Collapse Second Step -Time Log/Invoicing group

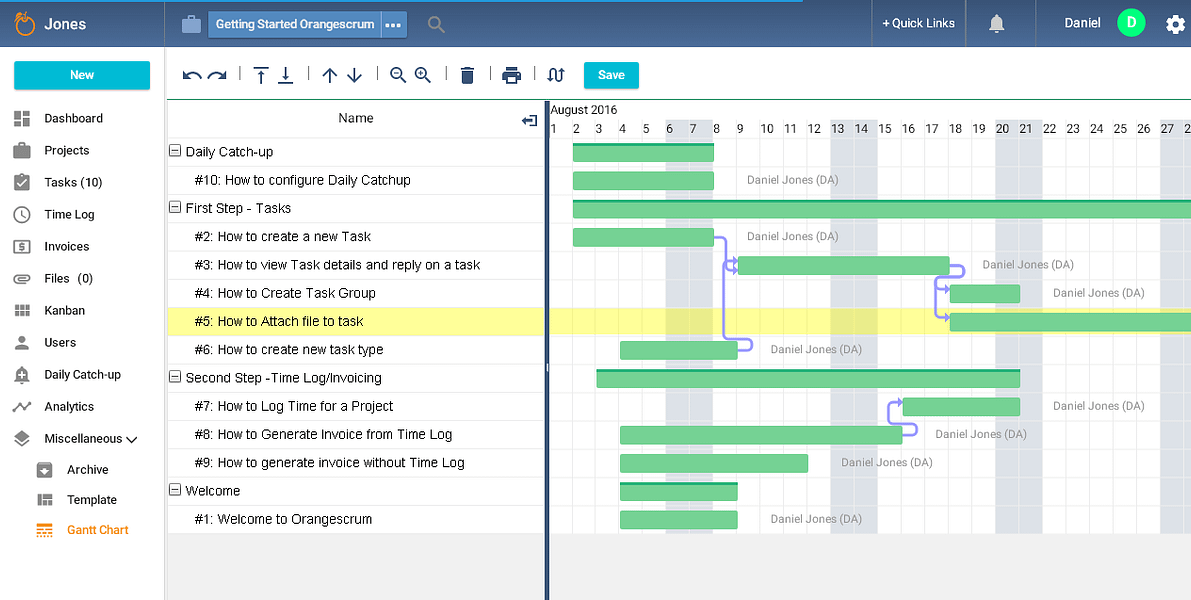click(x=175, y=377)
